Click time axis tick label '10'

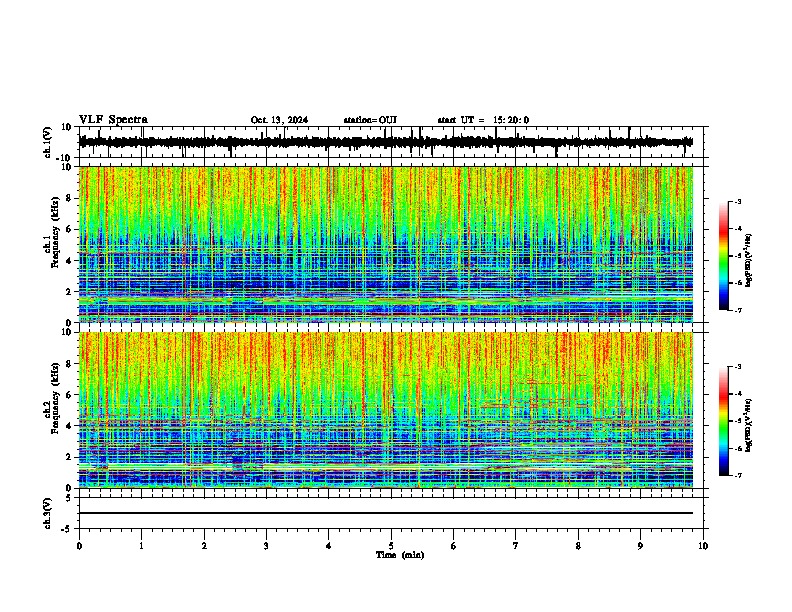tap(703, 546)
